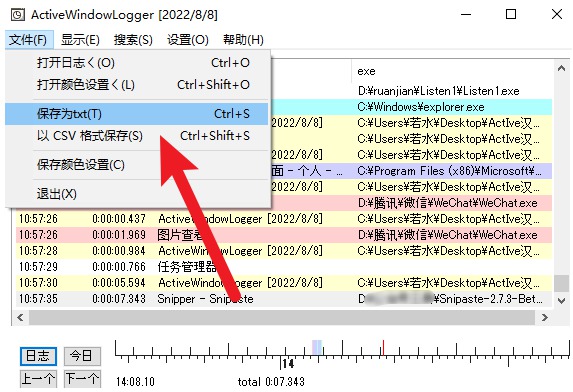Choose 保存颜色设置(C) menu entry
The height and width of the screenshot is (392, 573).
pyautogui.click(x=137, y=165)
